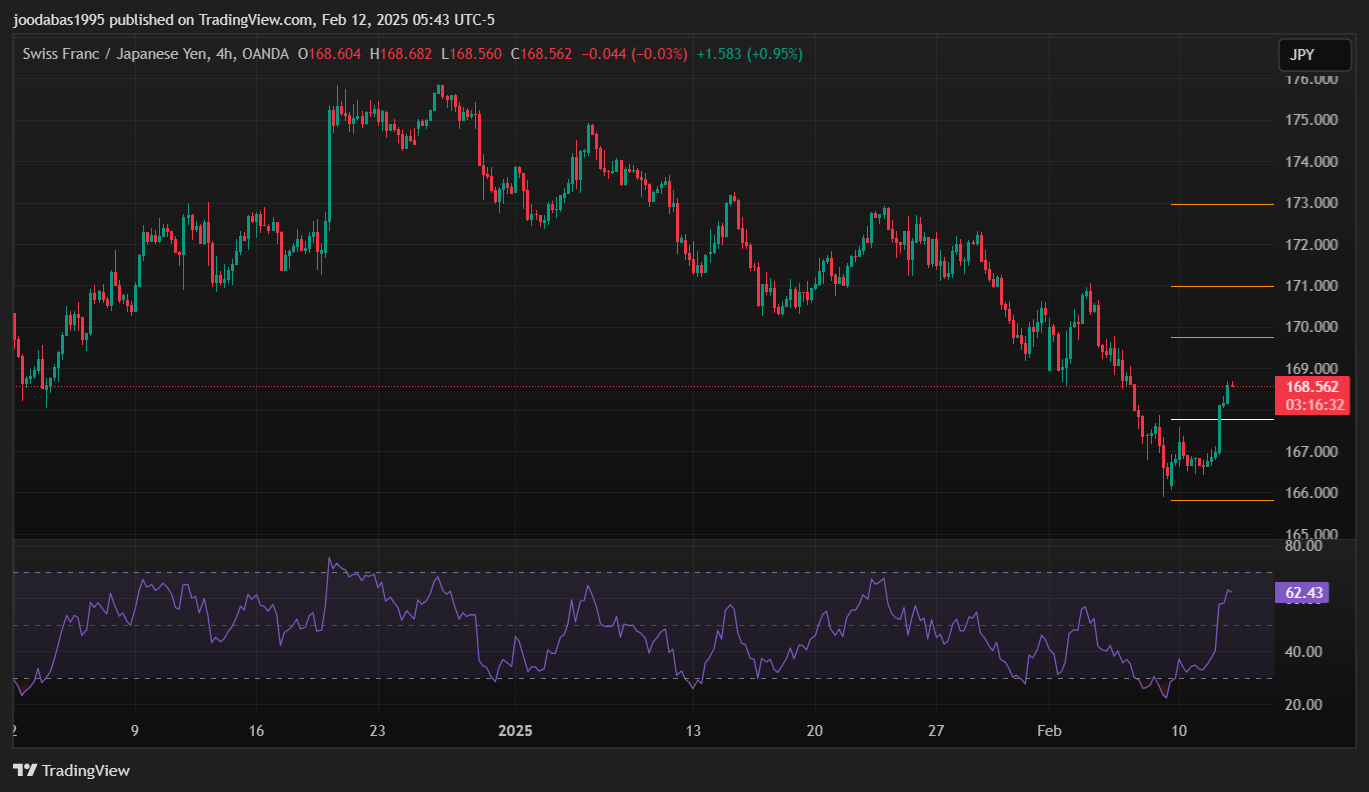Click the OANDA source label

266,54
